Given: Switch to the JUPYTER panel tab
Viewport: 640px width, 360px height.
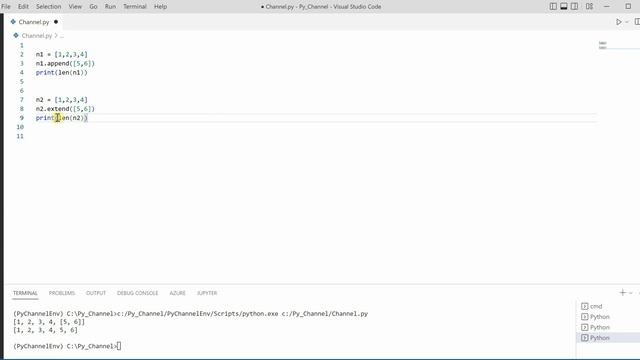Looking at the screenshot, I should point(207,293).
